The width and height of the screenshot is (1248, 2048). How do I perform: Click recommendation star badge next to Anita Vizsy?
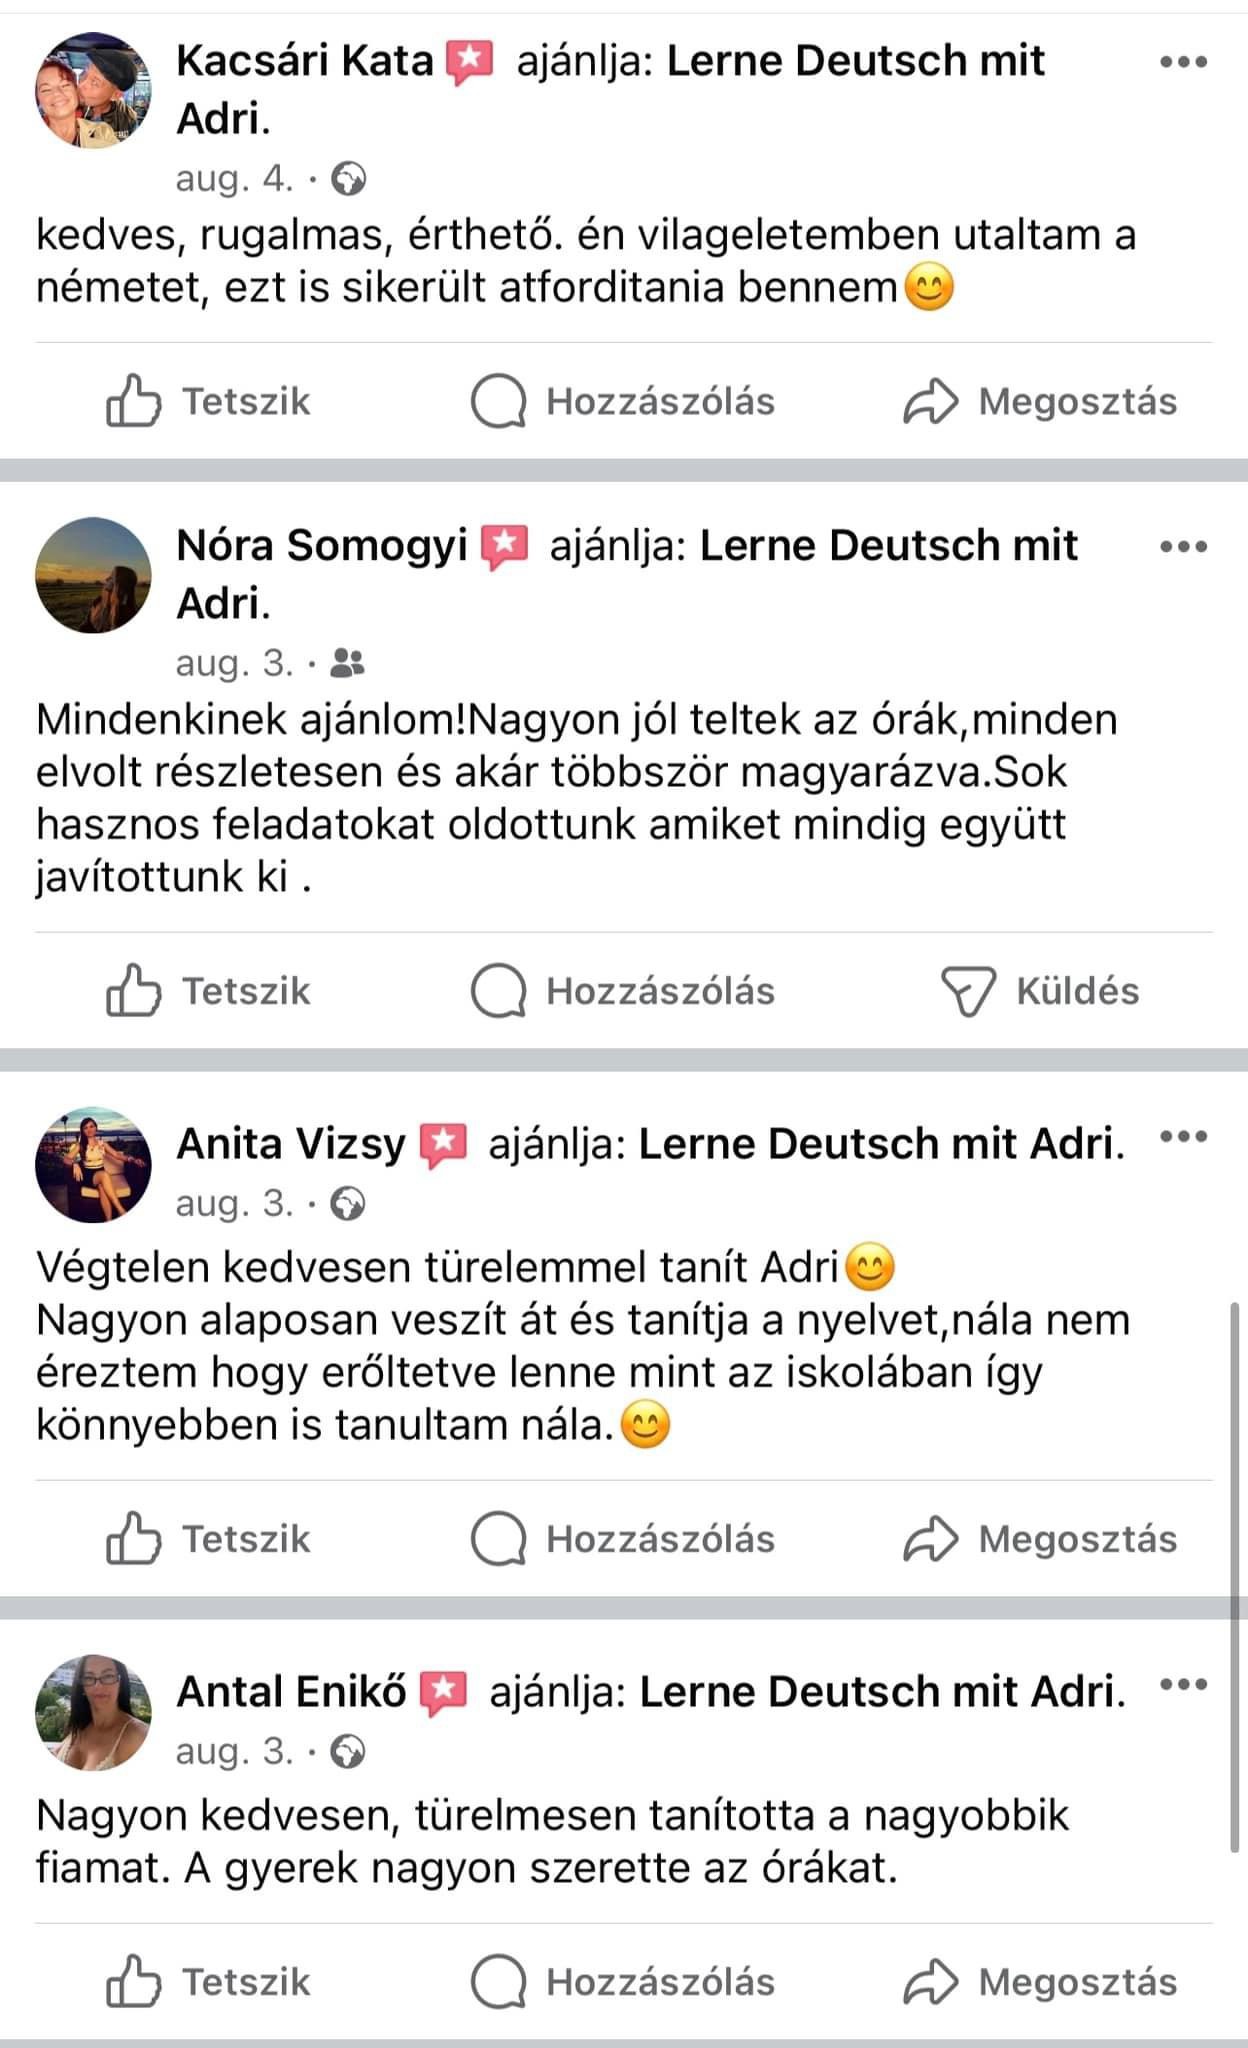[x=444, y=1145]
